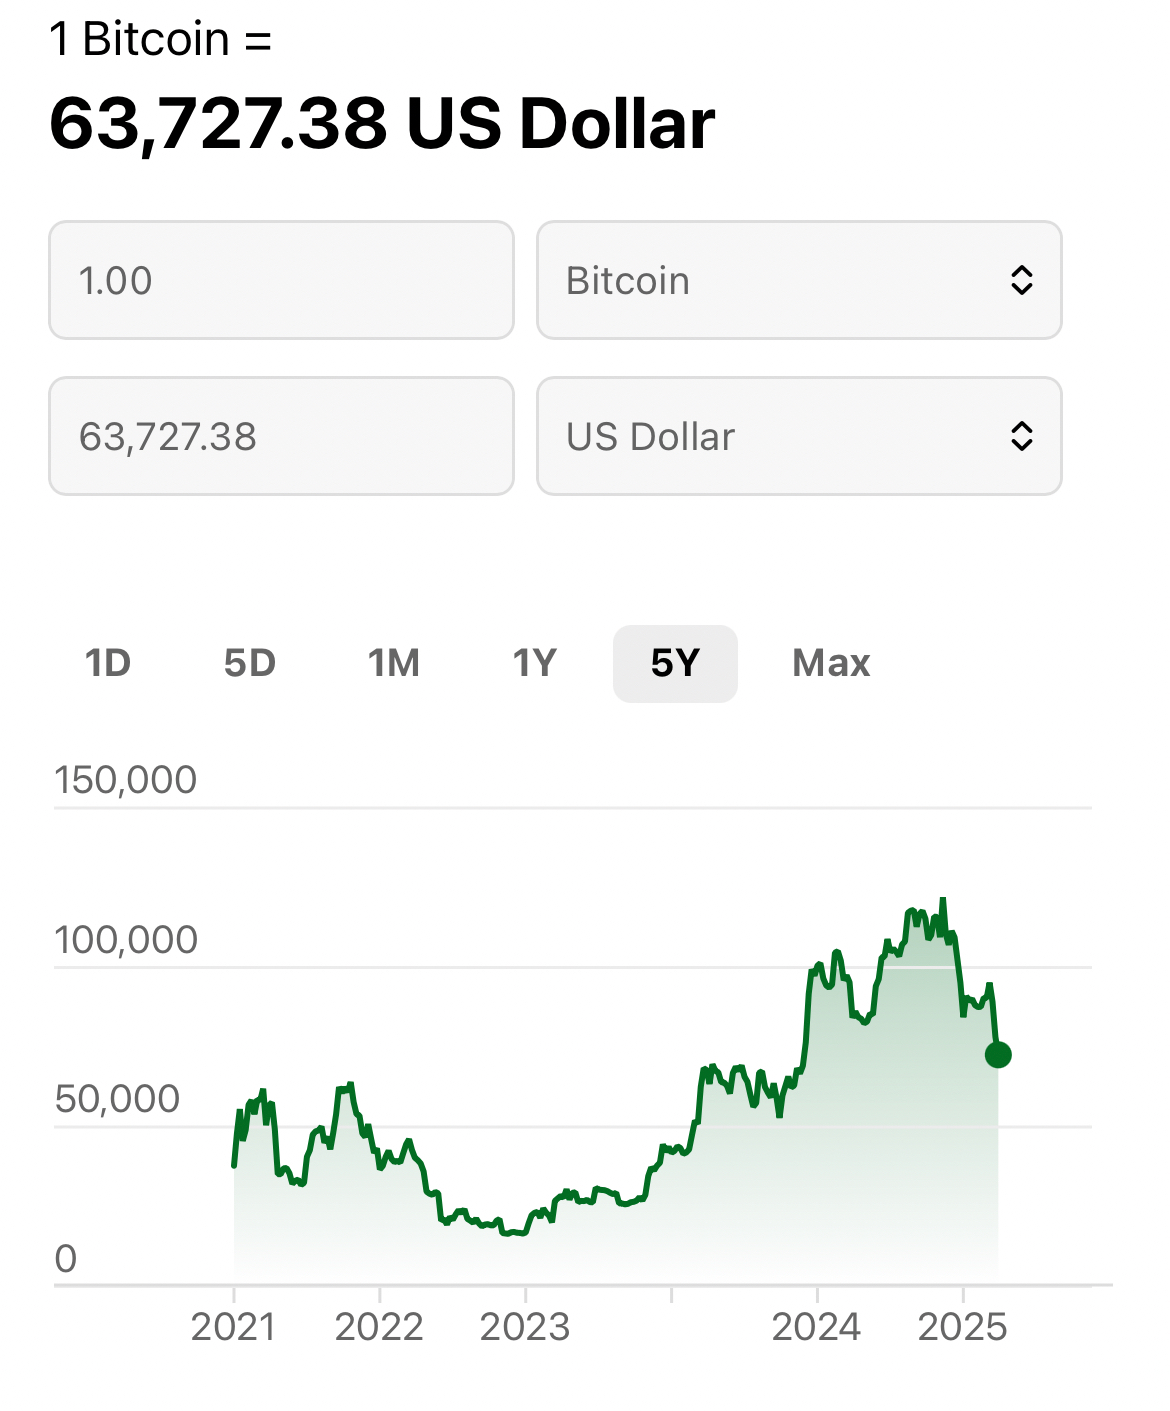Viewport: 1170px width, 1411px height.
Task: Switch to the 1Y chart view
Action: point(534,664)
